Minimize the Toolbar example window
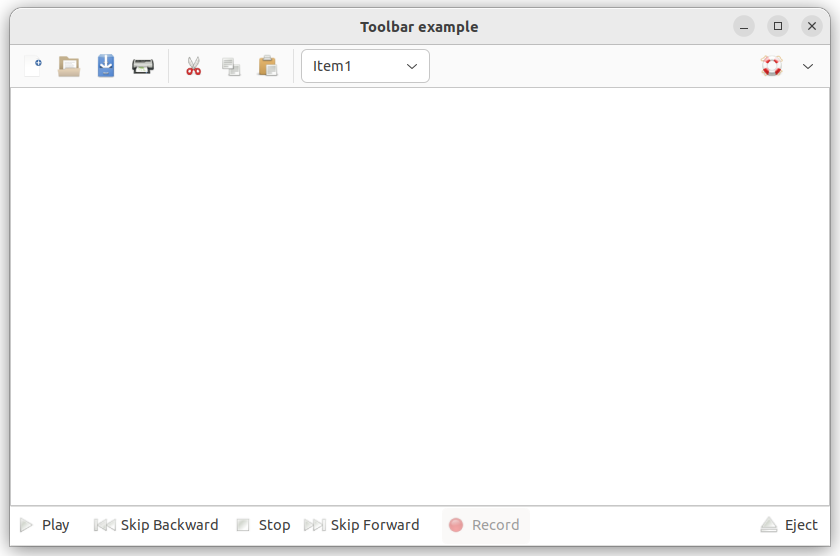The height and width of the screenshot is (556, 840). [744, 27]
